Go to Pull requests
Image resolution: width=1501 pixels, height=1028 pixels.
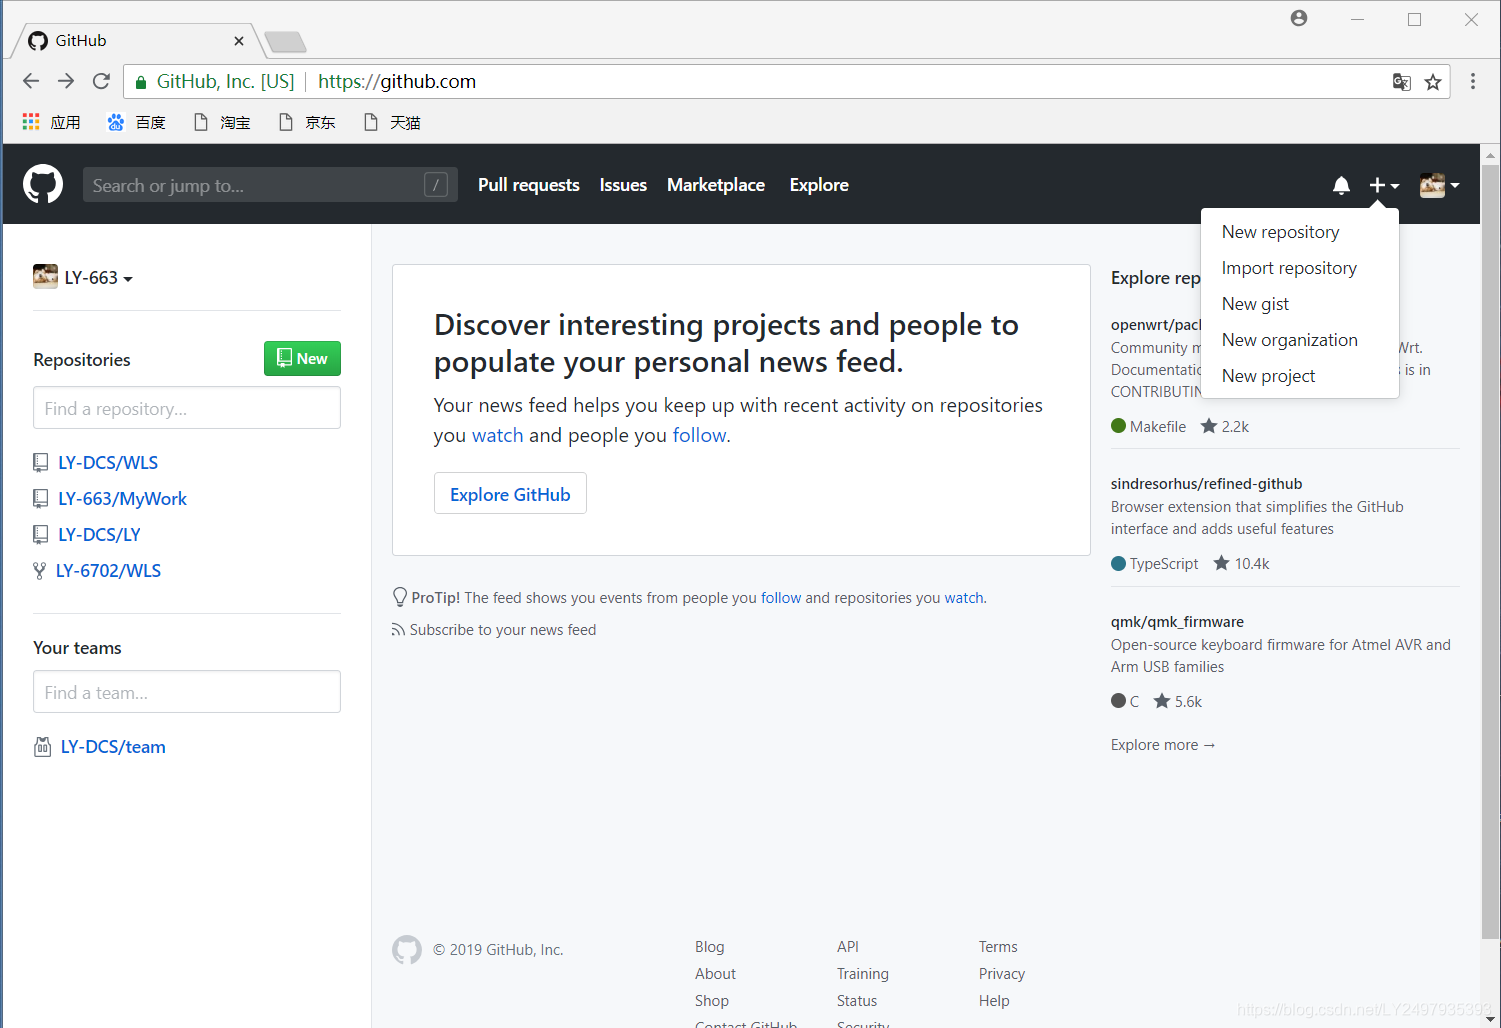pos(529,185)
